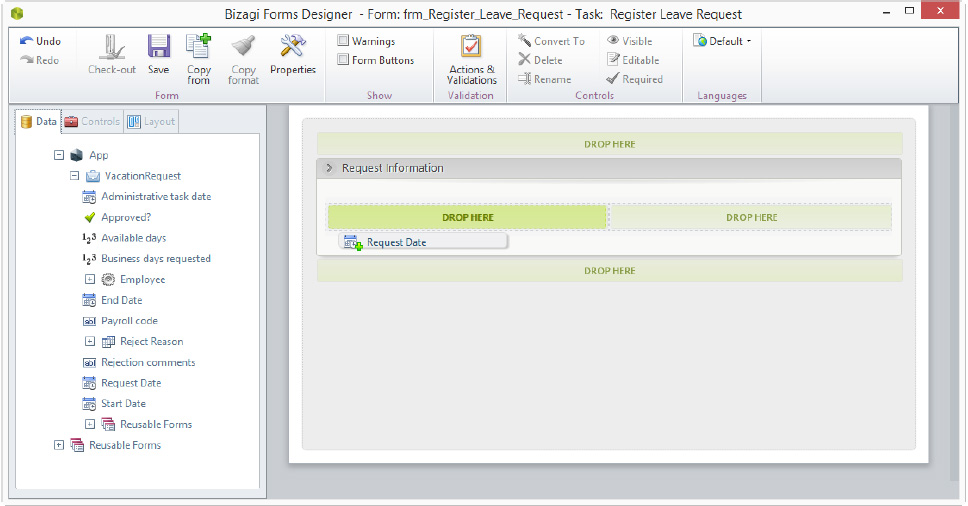968x506 pixels.
Task: Switch to the Layout tab
Action: (152, 122)
